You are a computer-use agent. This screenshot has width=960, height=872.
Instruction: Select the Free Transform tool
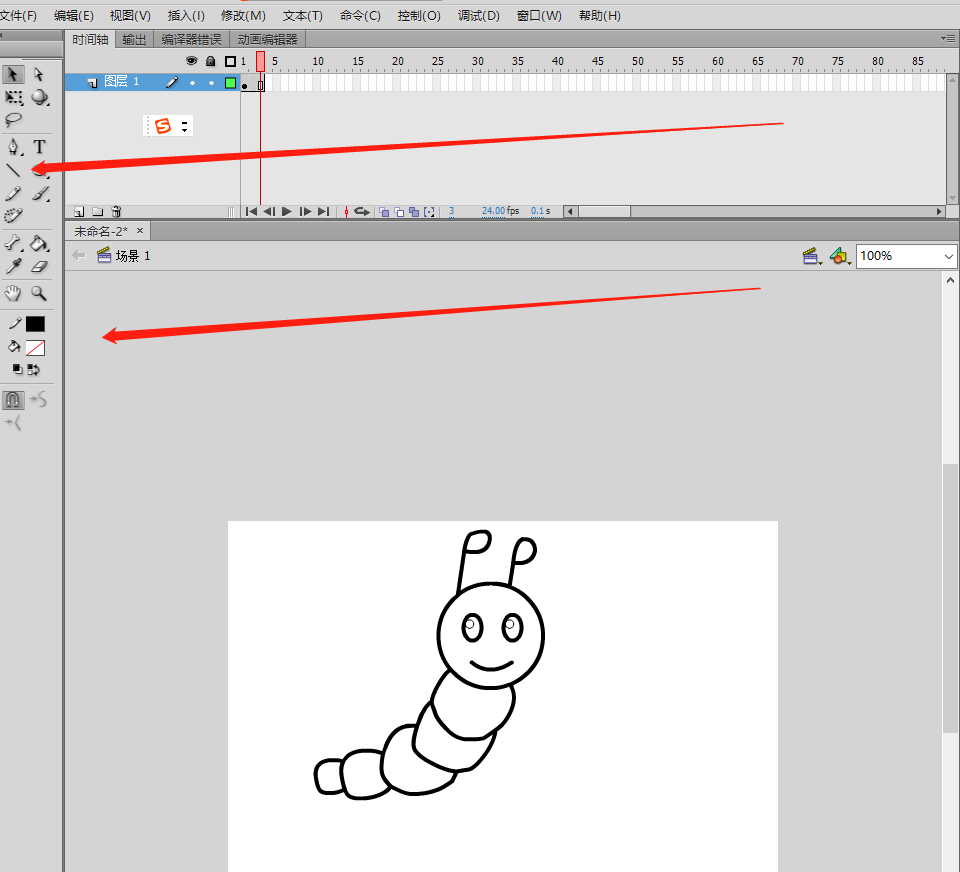coord(13,98)
